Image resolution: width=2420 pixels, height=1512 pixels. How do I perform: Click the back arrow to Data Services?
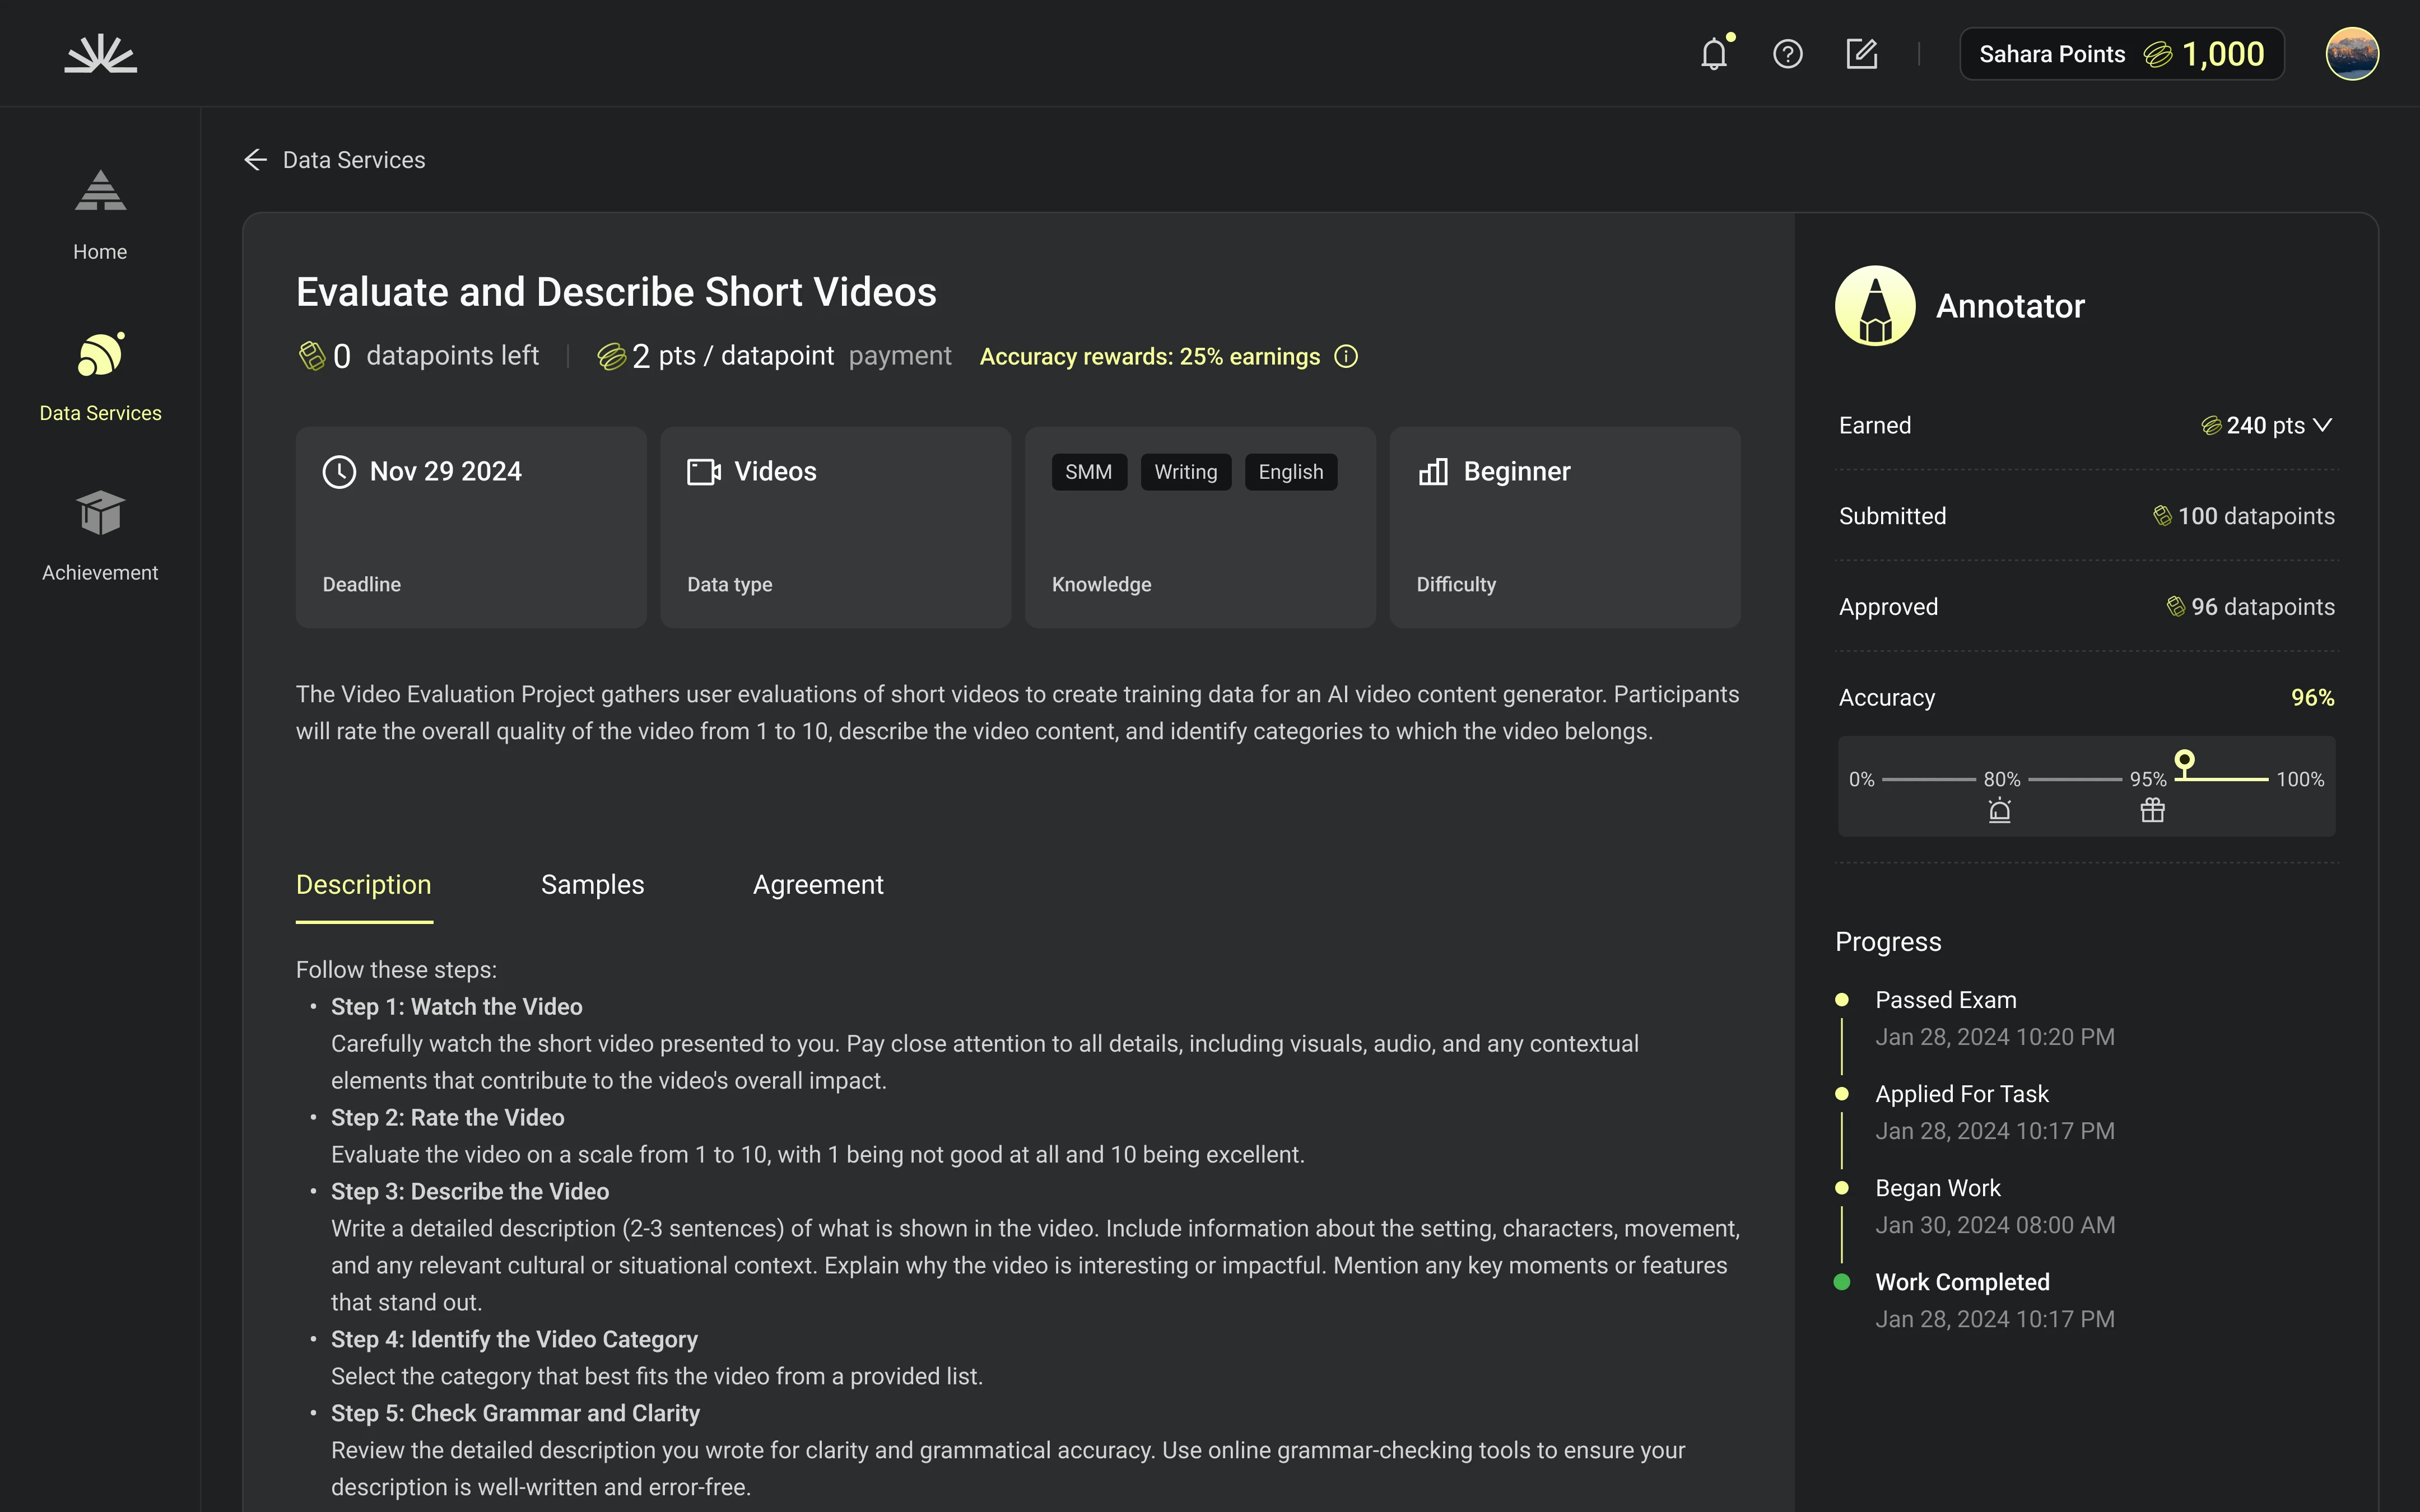pyautogui.click(x=256, y=160)
